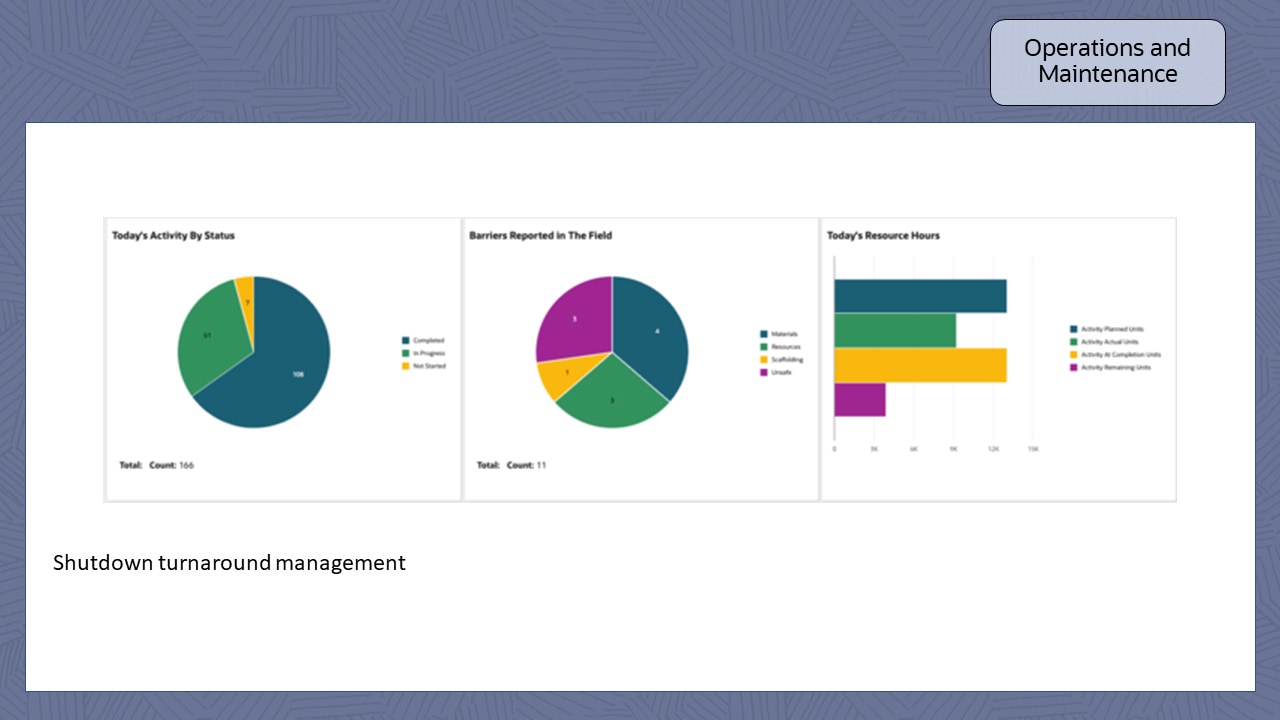Select the In Progress legend swatch icon
The width and height of the screenshot is (1280, 720).
(x=404, y=353)
